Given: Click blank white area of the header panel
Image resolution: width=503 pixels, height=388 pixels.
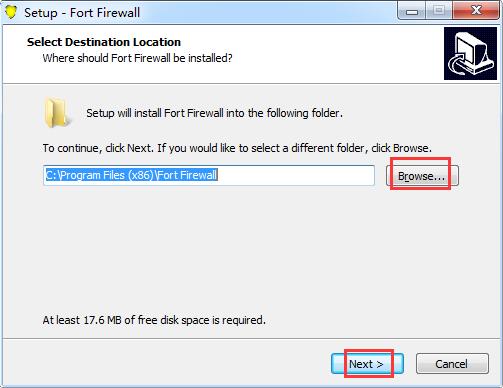Looking at the screenshot, I should tap(333, 53).
